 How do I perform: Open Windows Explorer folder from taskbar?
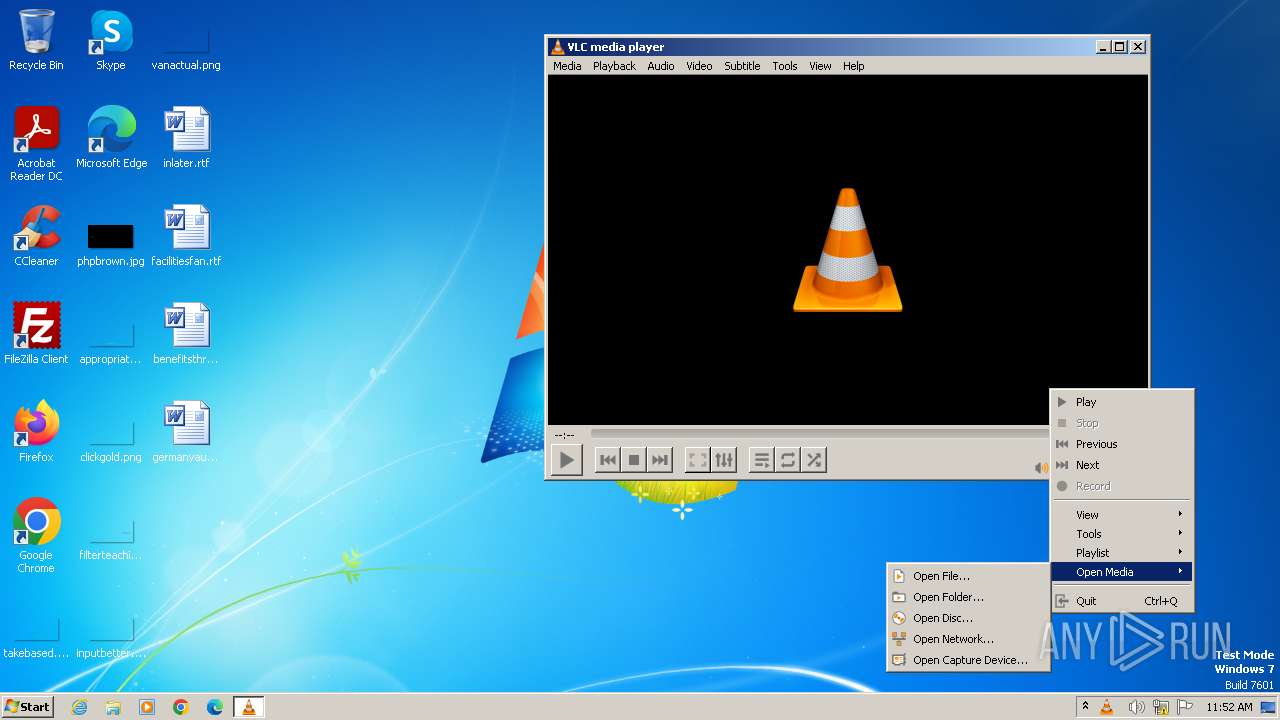point(113,707)
